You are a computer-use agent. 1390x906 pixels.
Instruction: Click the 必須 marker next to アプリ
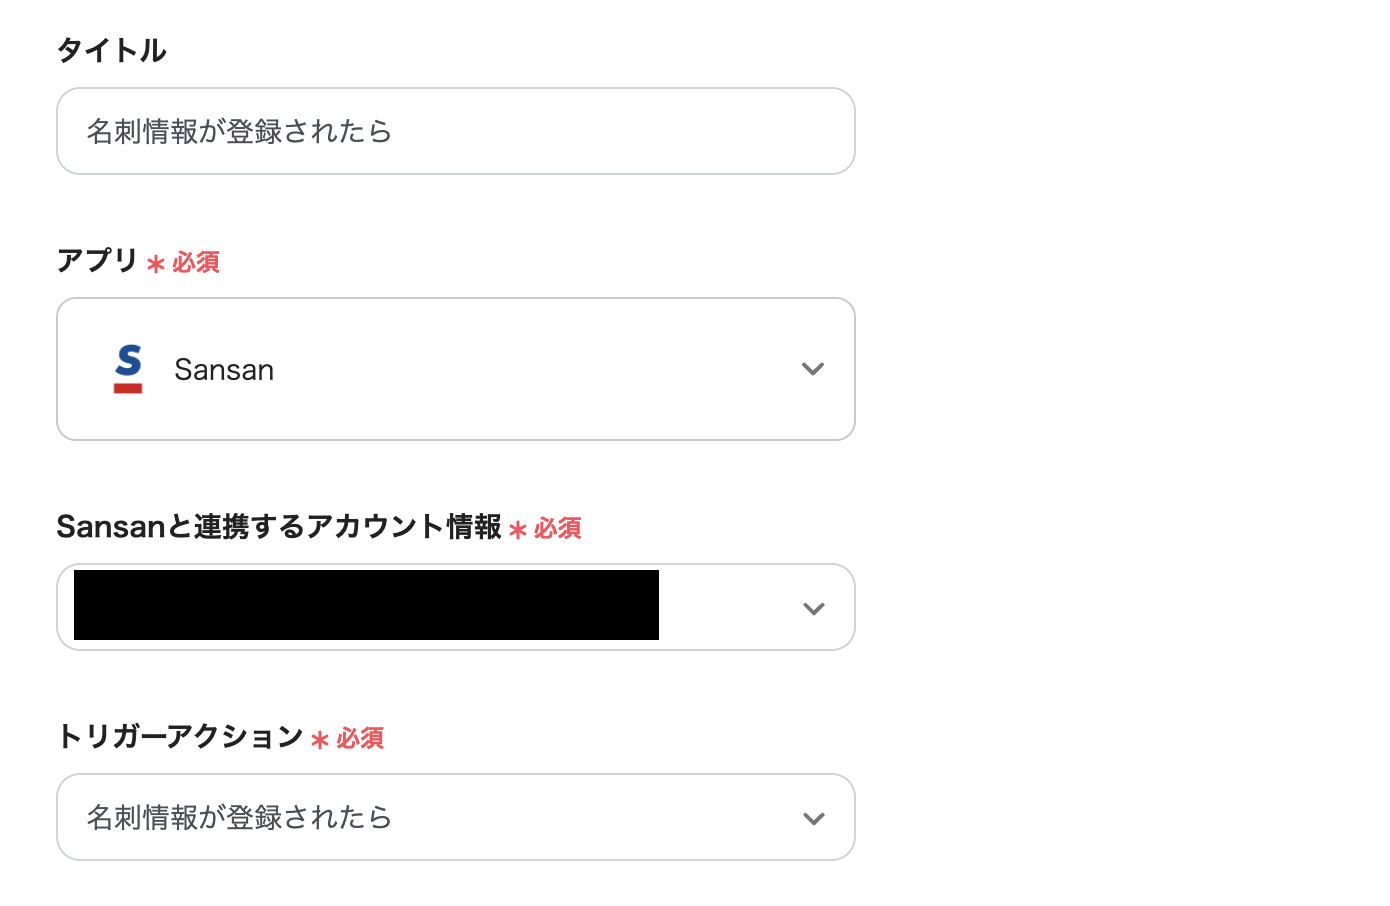pos(196,262)
